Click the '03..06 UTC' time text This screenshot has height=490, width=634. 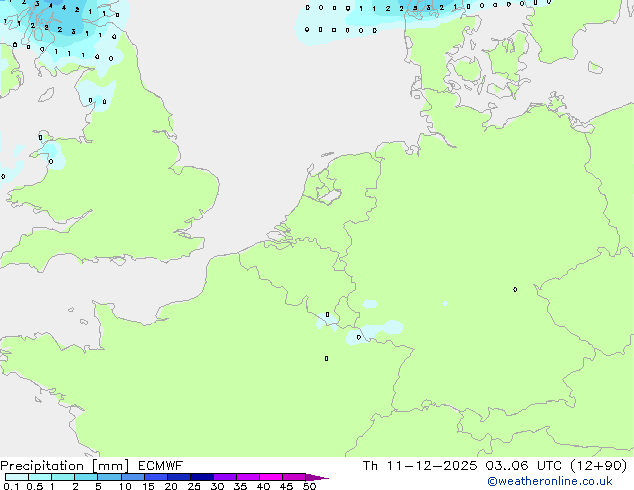(524, 466)
